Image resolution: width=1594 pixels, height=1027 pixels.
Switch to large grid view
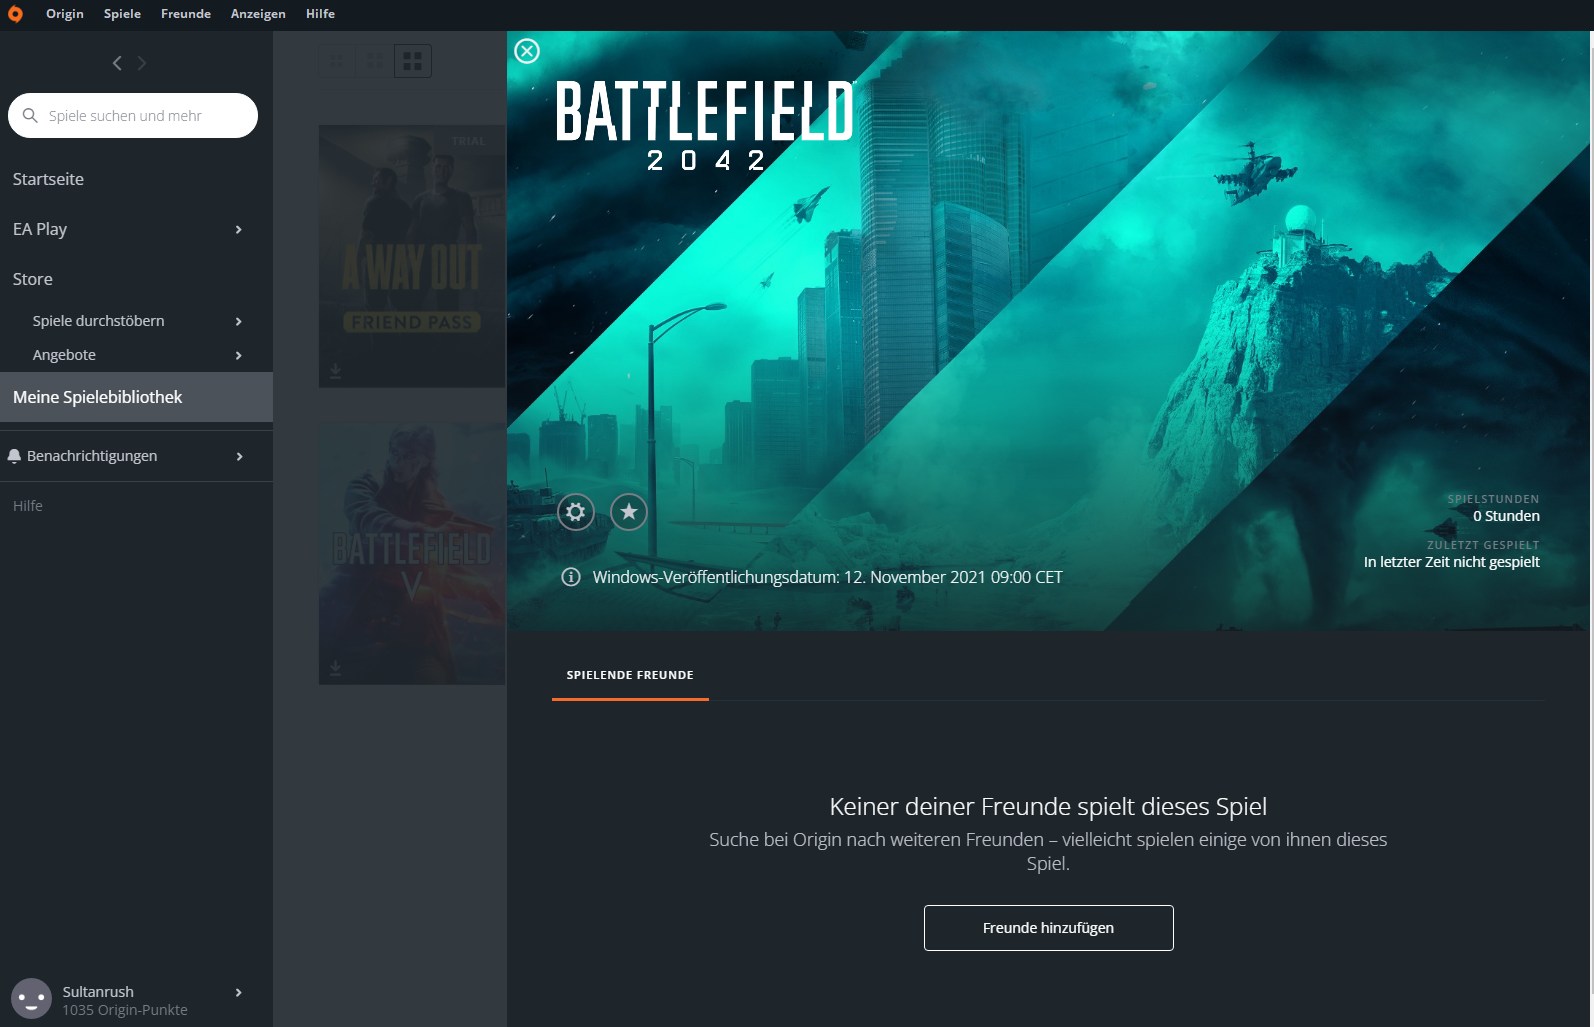pyautogui.click(x=413, y=62)
